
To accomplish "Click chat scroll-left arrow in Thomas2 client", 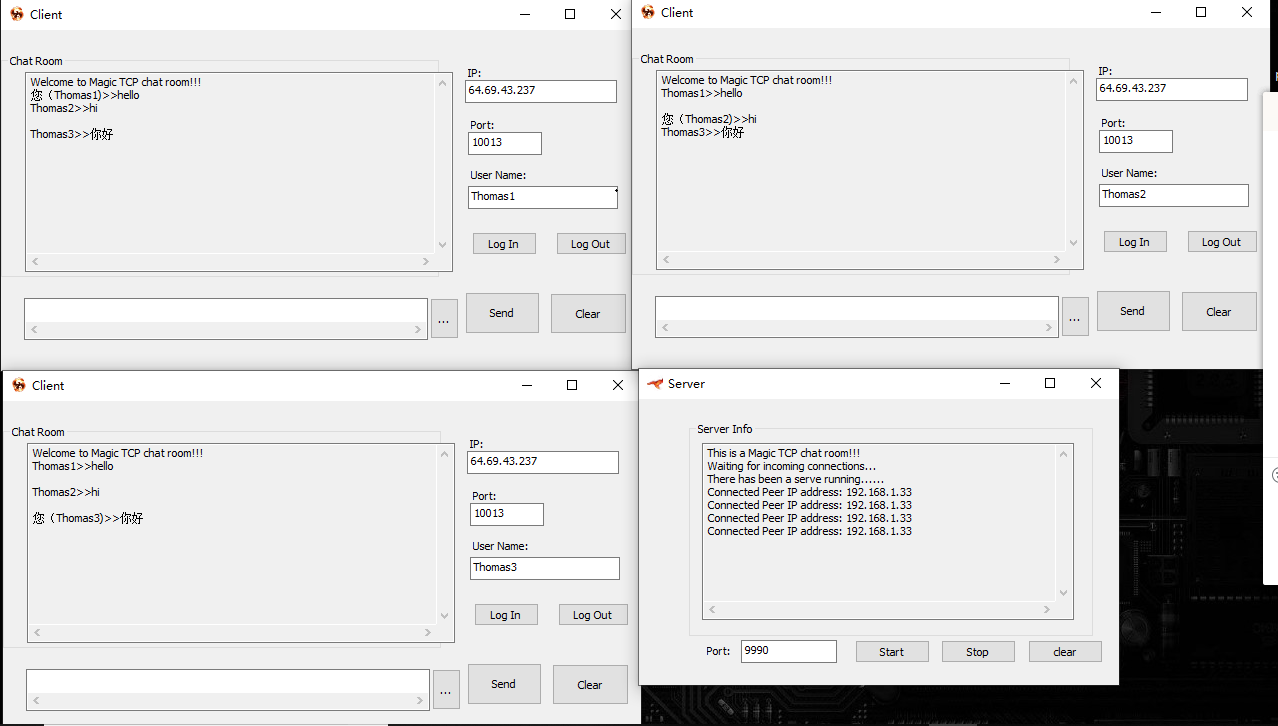I will coord(665,260).
